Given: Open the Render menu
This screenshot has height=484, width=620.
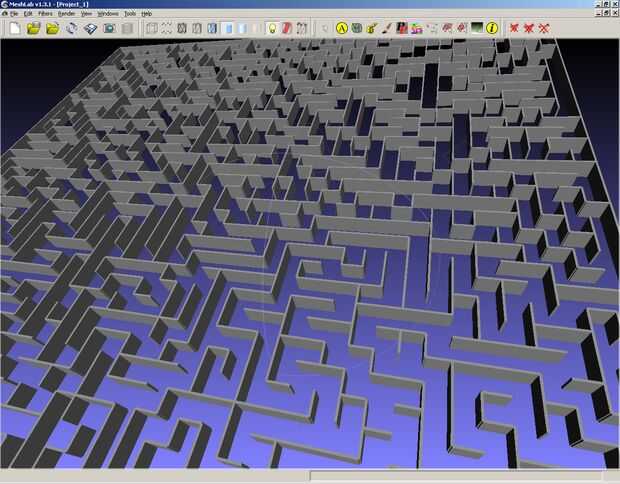Looking at the screenshot, I should (66, 13).
